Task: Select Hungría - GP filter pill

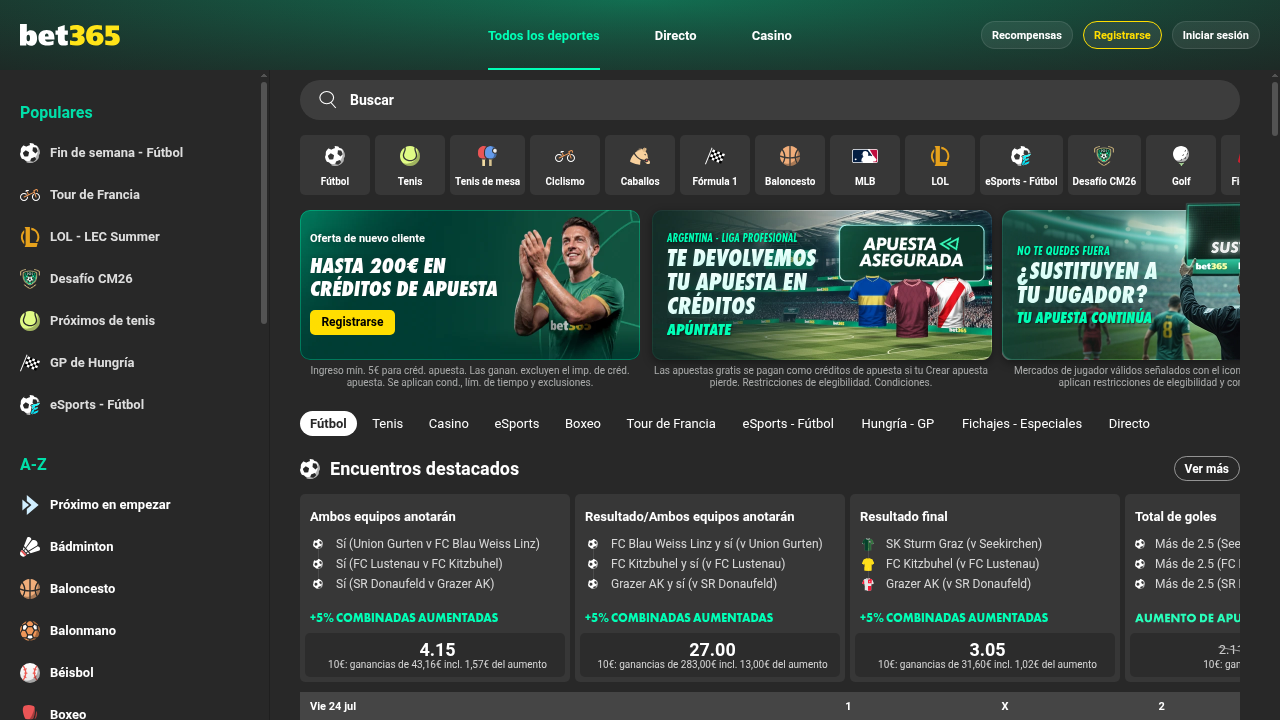Action: point(898,424)
